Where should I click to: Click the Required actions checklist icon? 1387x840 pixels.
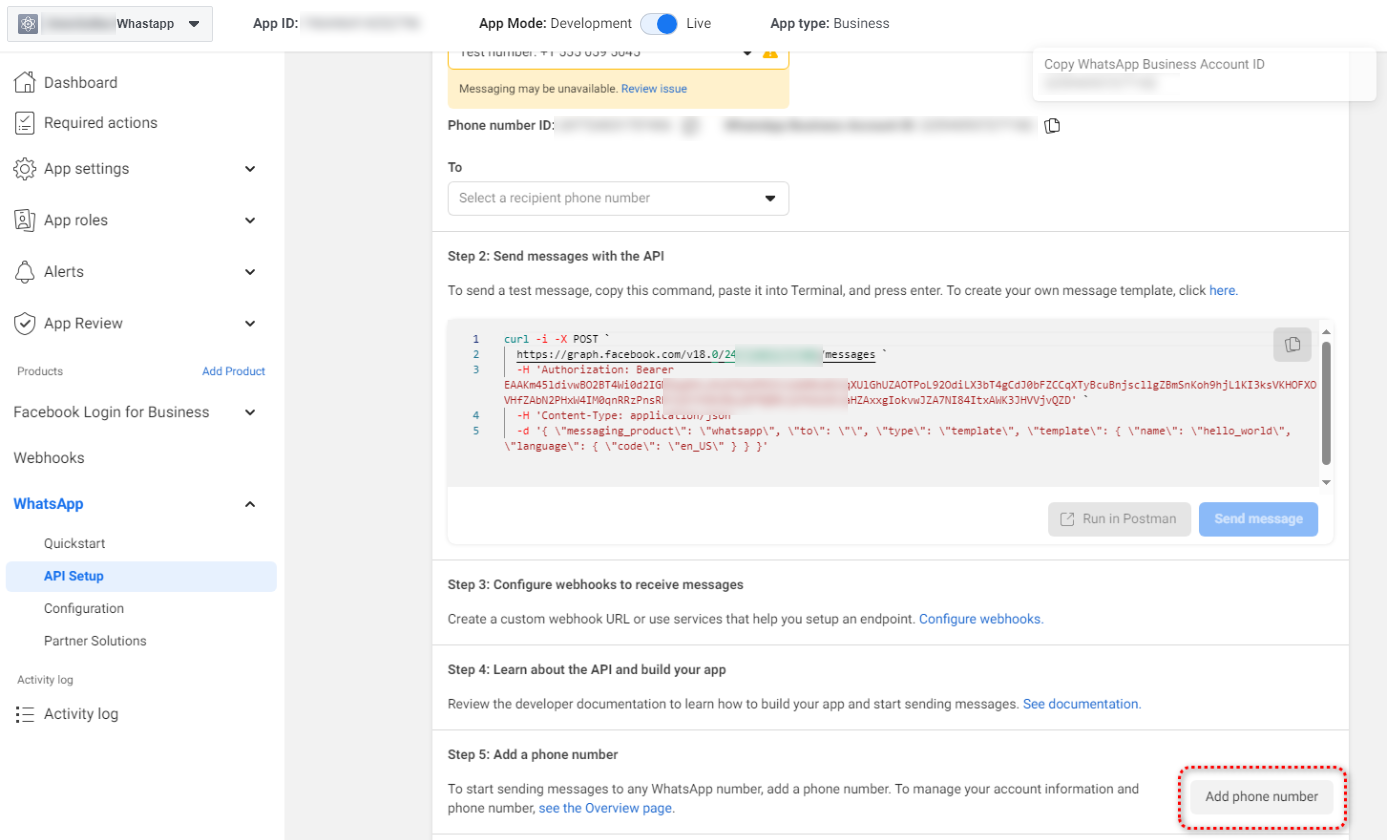[25, 123]
